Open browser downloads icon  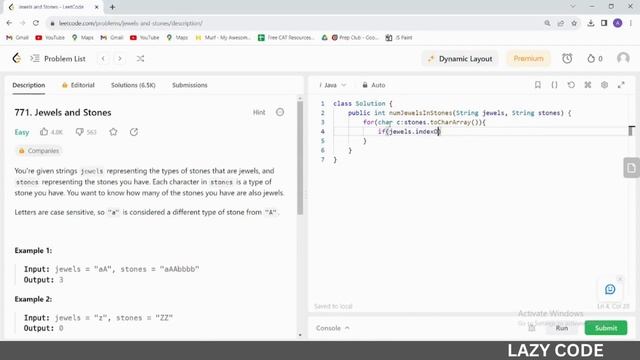591,23
